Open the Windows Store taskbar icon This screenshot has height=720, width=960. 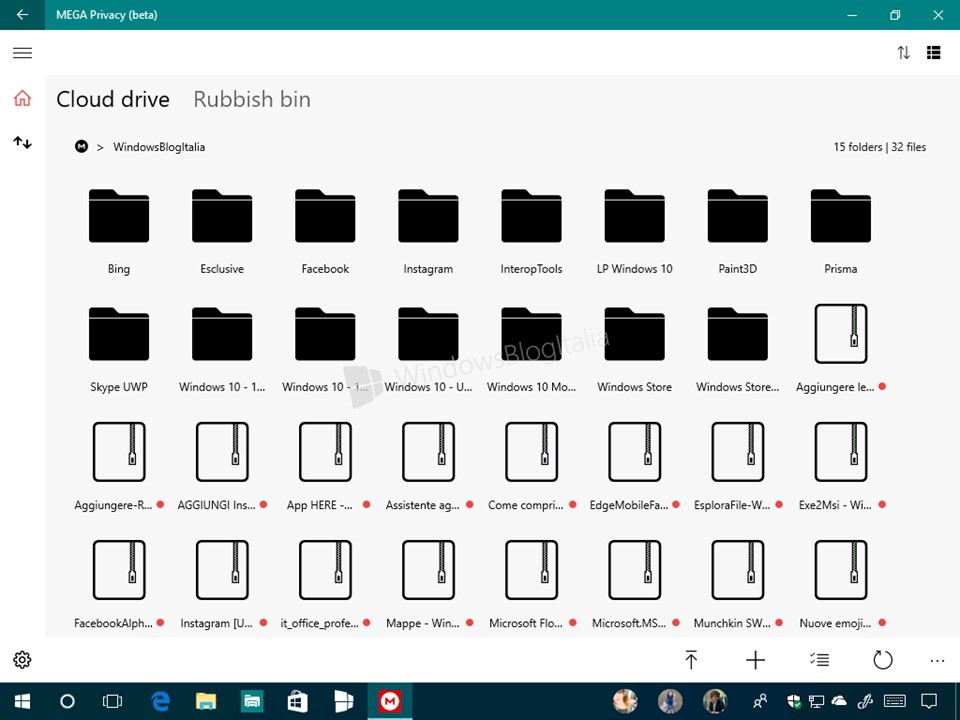click(x=298, y=701)
